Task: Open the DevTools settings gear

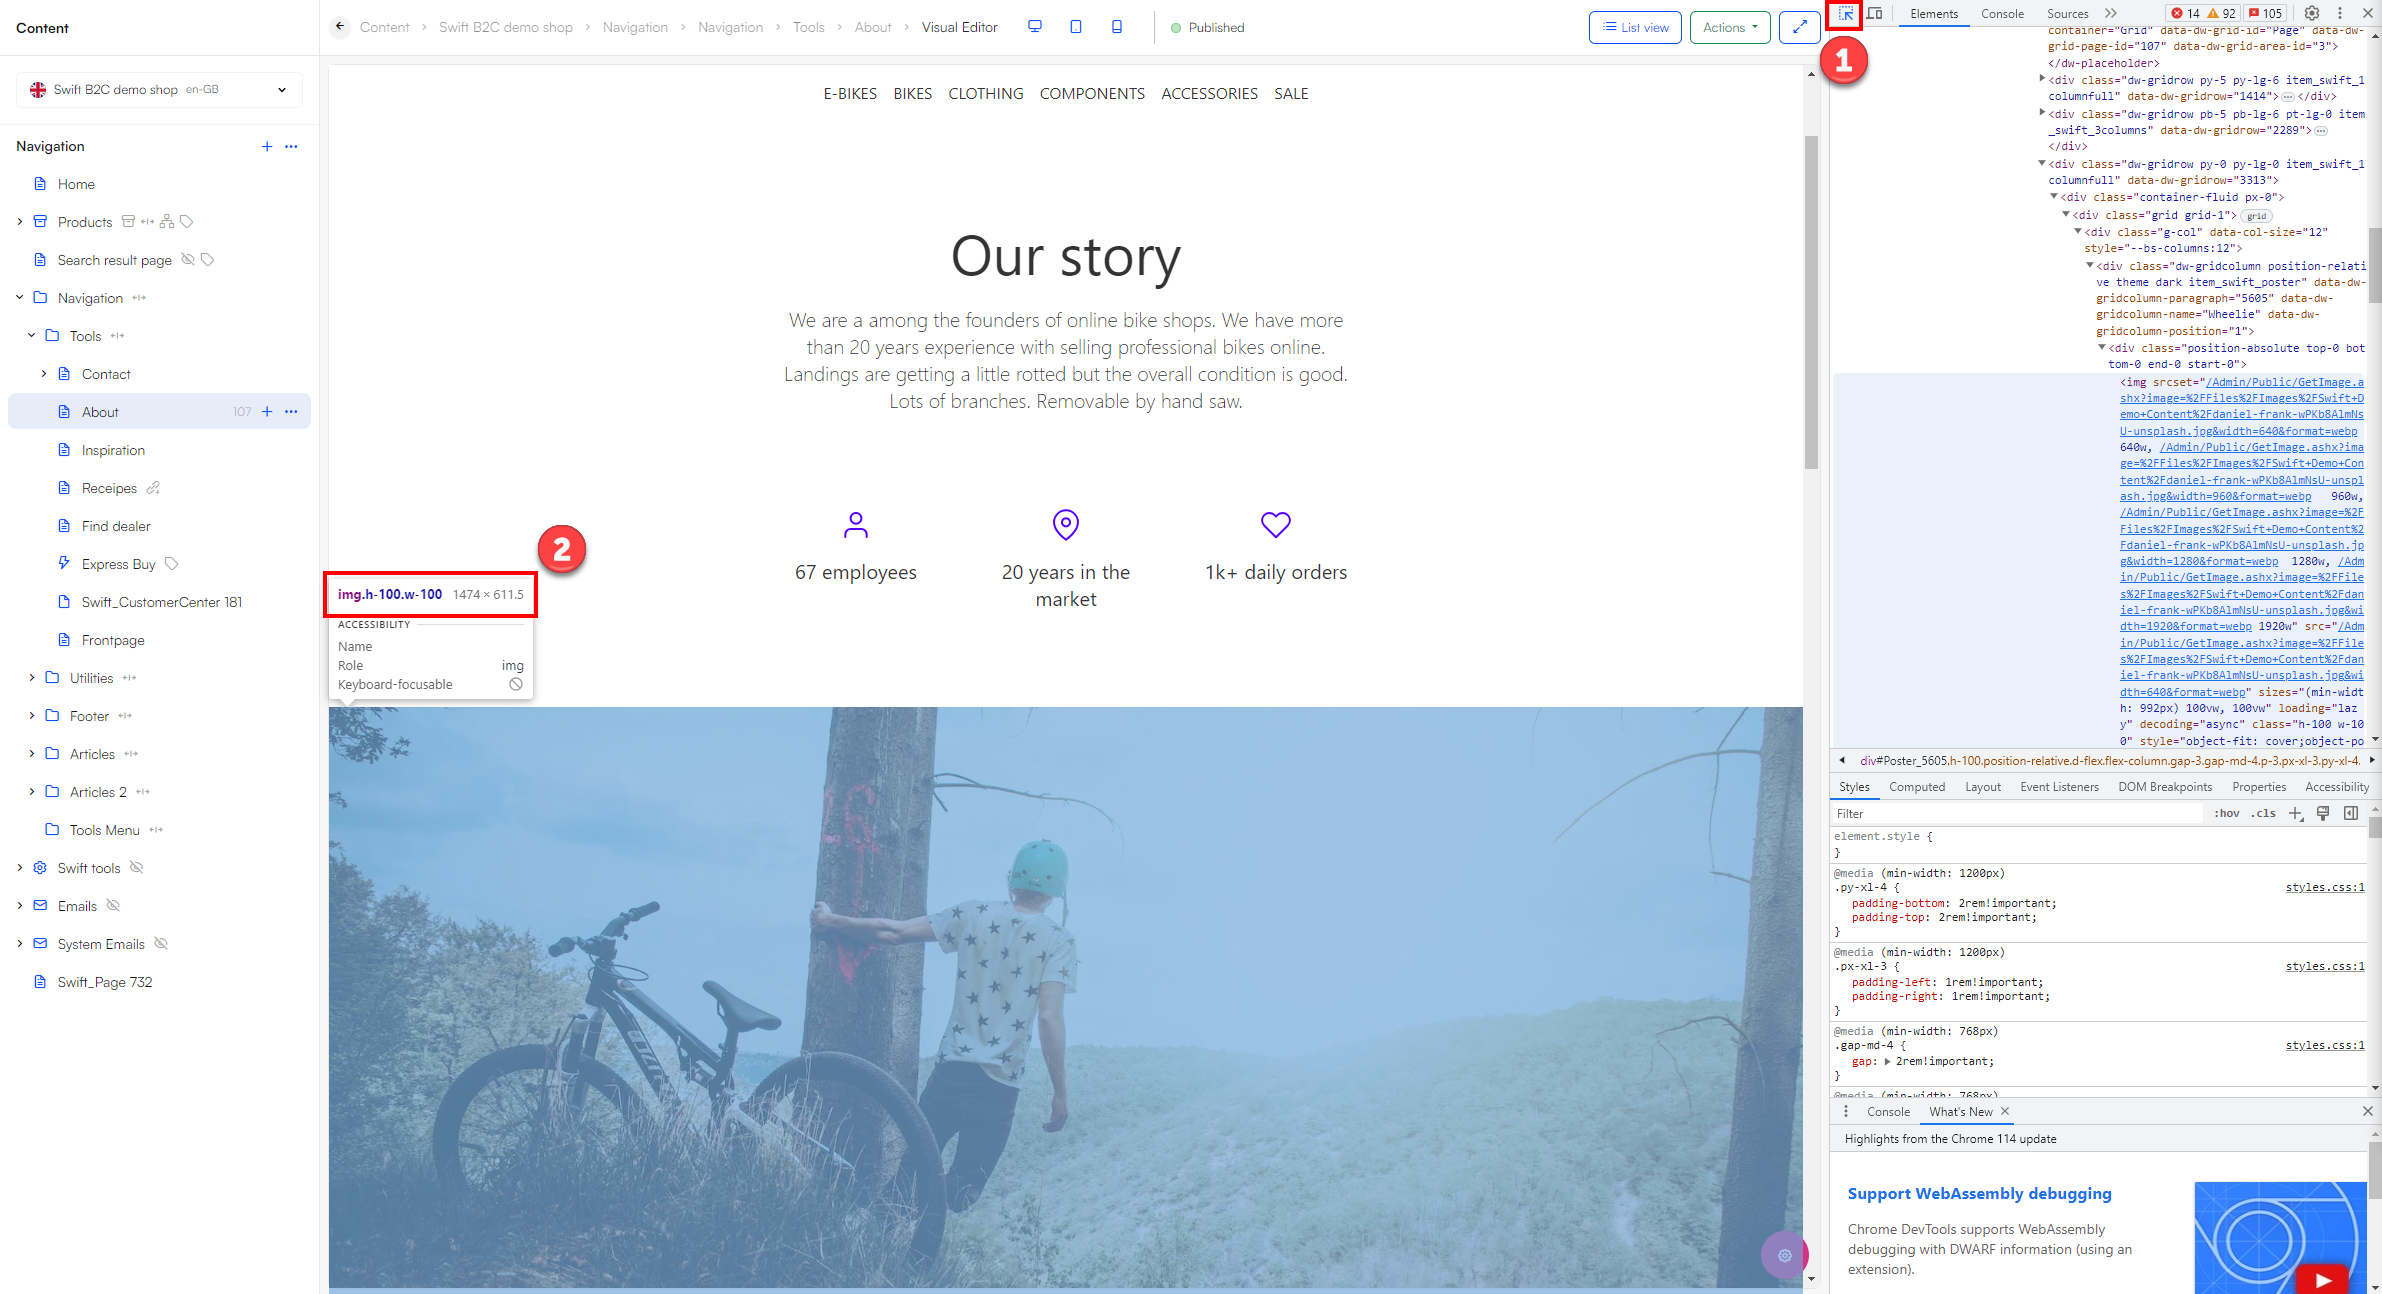Action: (x=2312, y=13)
